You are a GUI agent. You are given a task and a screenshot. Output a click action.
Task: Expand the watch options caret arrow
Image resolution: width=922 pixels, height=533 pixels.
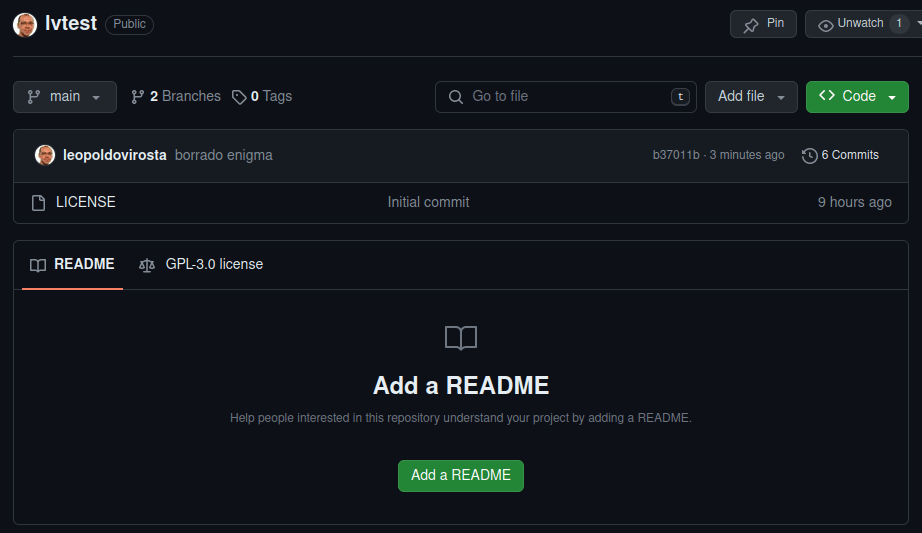click(x=918, y=24)
